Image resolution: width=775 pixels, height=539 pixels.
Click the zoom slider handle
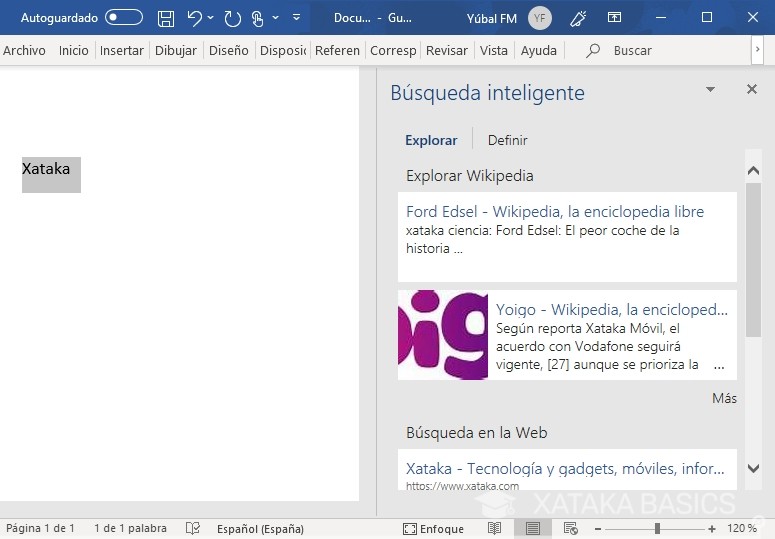tap(657, 528)
